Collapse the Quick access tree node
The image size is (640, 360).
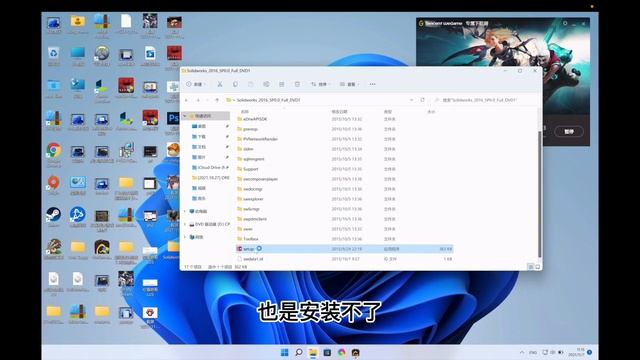185,116
